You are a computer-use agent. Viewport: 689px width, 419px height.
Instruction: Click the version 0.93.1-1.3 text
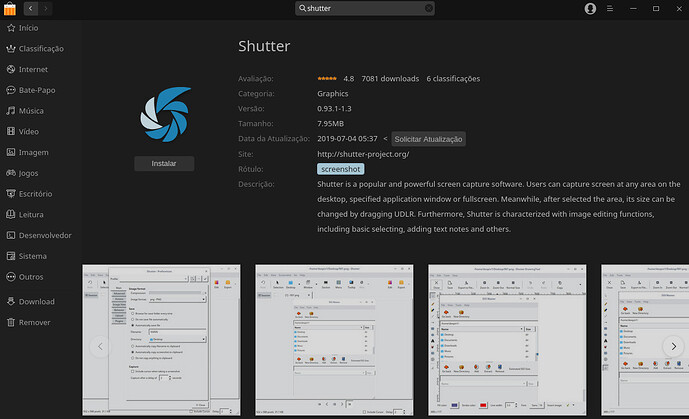click(x=334, y=108)
